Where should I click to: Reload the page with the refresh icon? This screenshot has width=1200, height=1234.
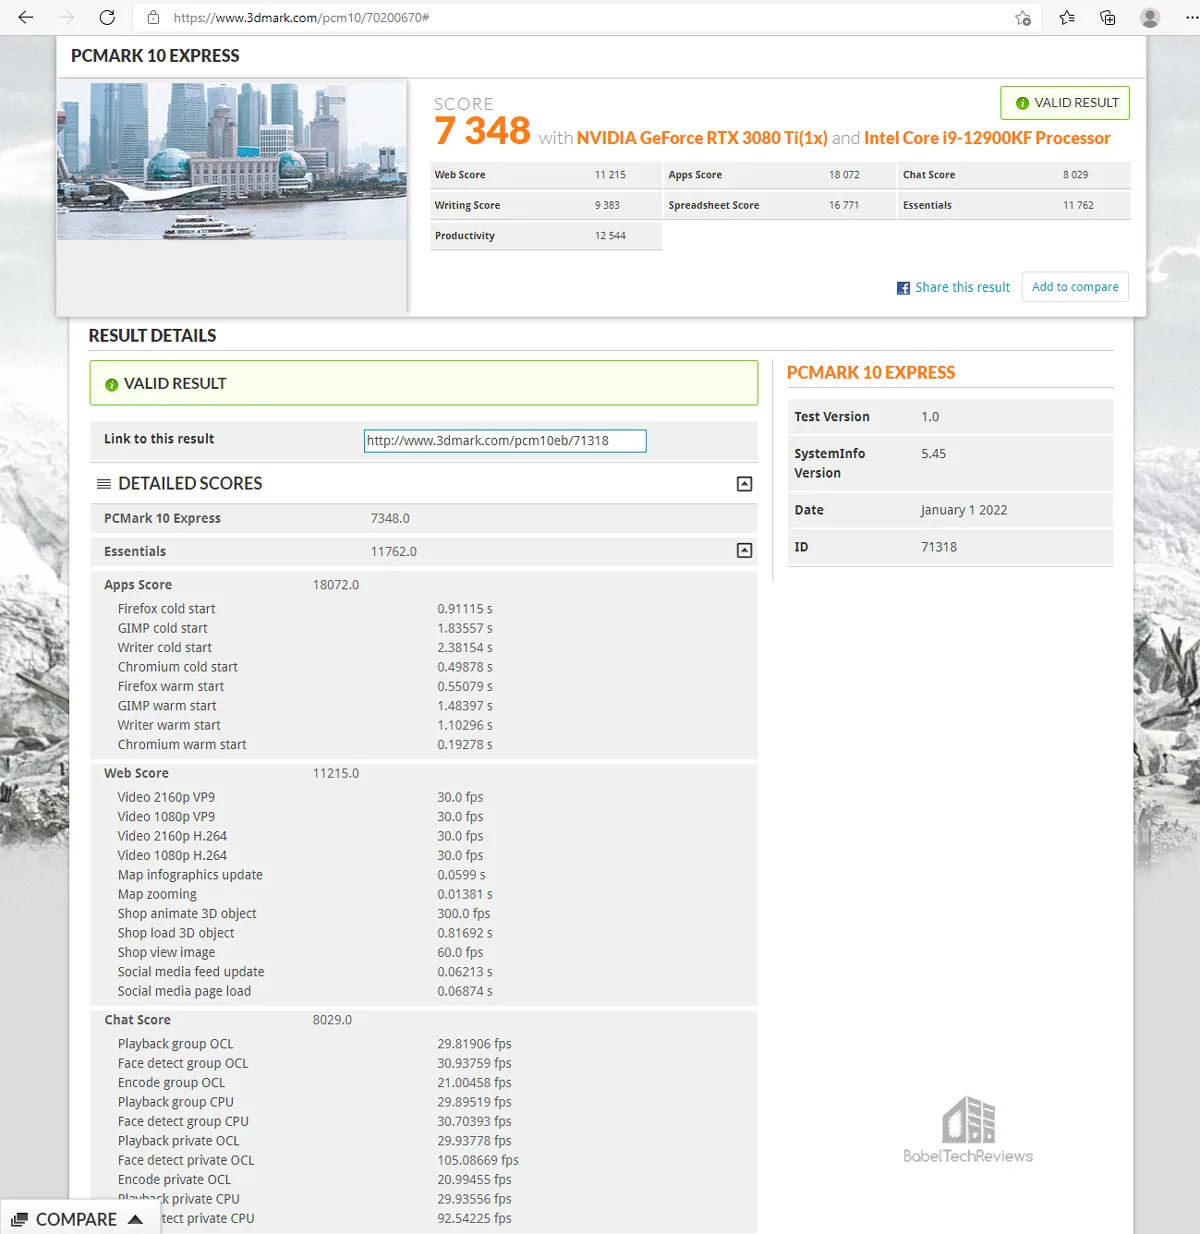click(107, 17)
